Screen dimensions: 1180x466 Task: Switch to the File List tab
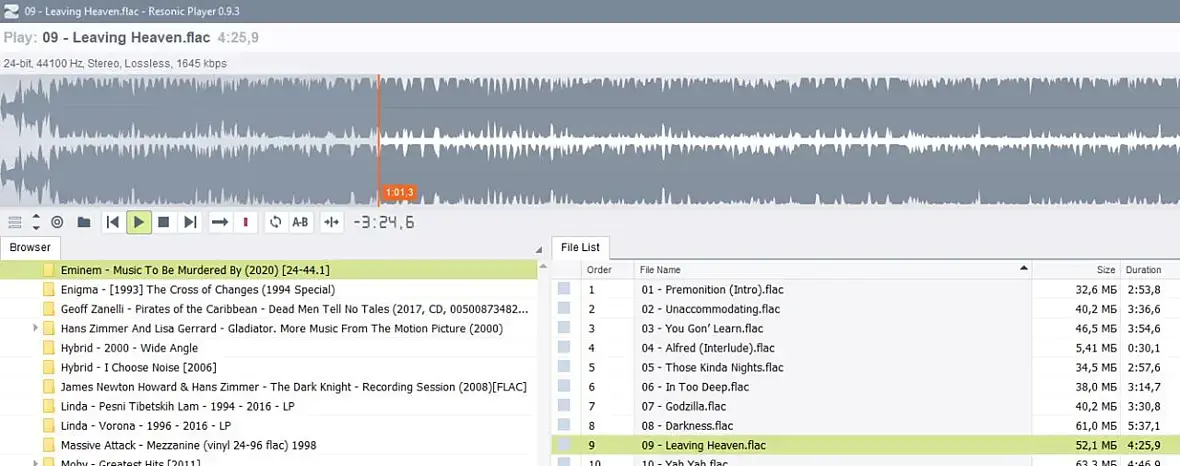pos(580,247)
